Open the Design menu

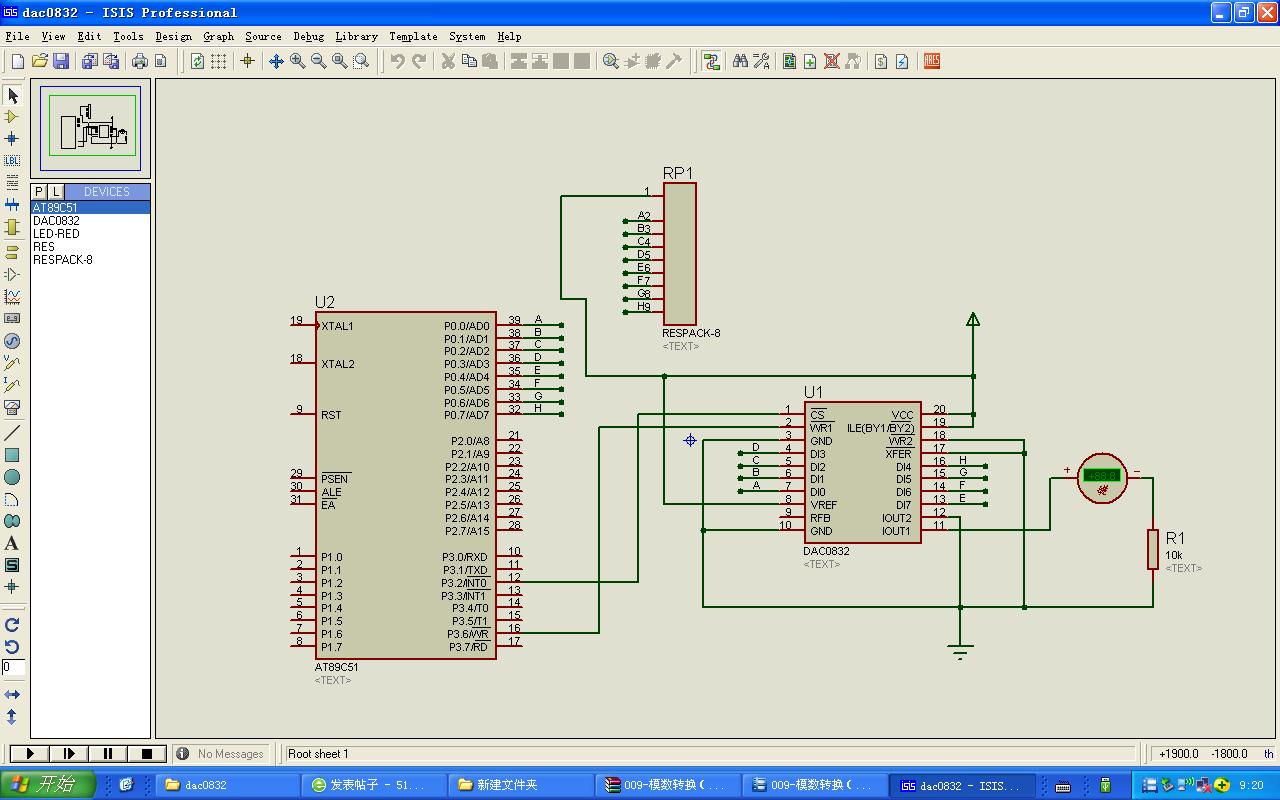point(173,36)
